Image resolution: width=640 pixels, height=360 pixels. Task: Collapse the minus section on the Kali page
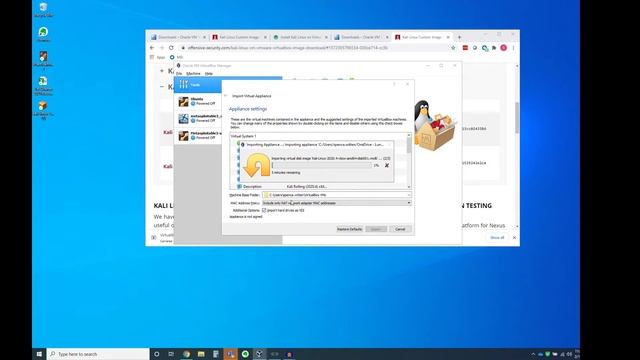(x=162, y=87)
